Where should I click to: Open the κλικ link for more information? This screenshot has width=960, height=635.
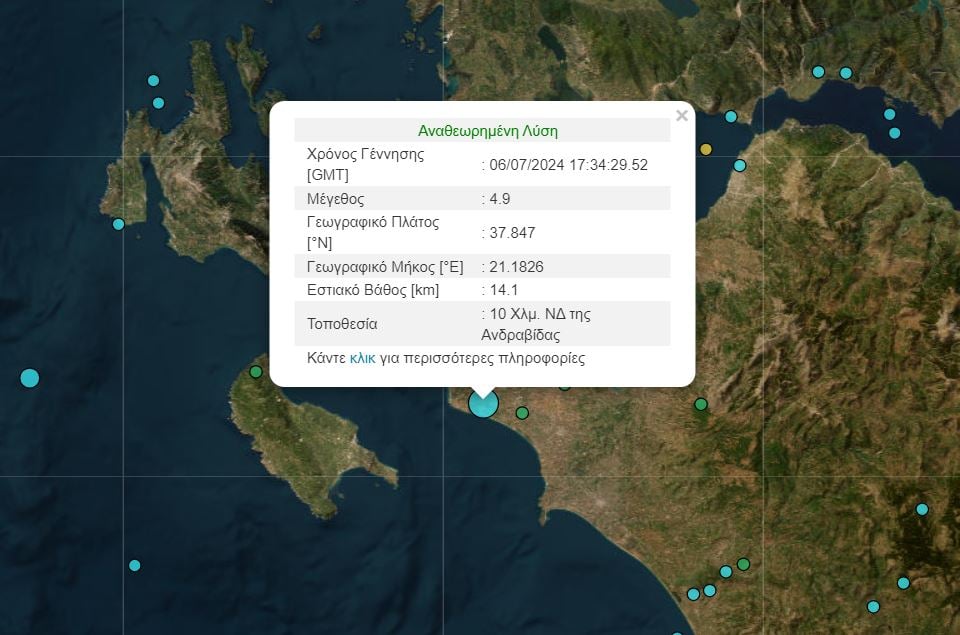(362, 358)
